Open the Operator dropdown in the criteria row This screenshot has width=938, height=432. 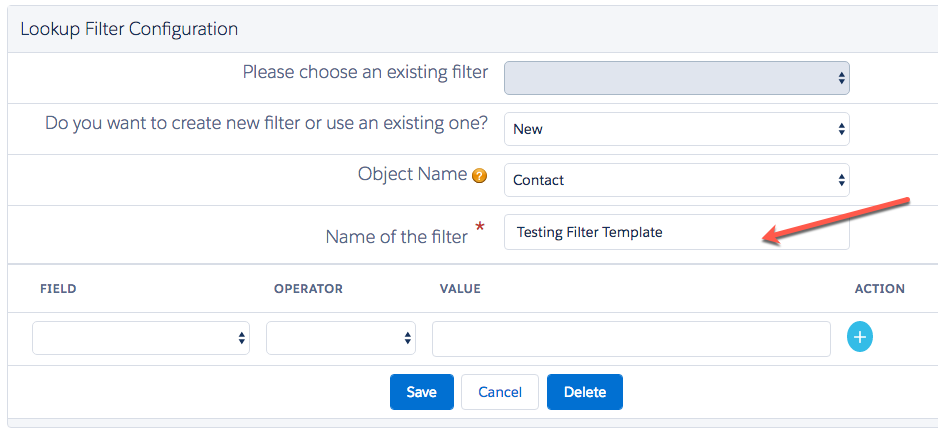coord(341,338)
